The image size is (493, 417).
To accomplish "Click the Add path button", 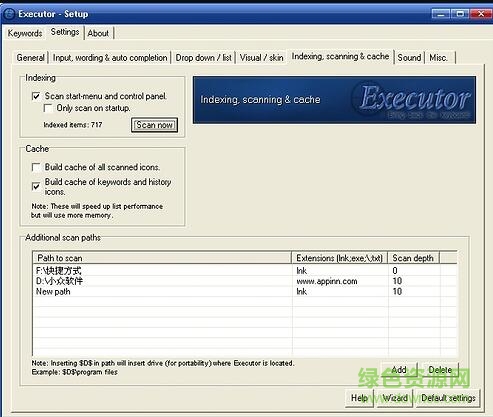I will click(x=399, y=370).
